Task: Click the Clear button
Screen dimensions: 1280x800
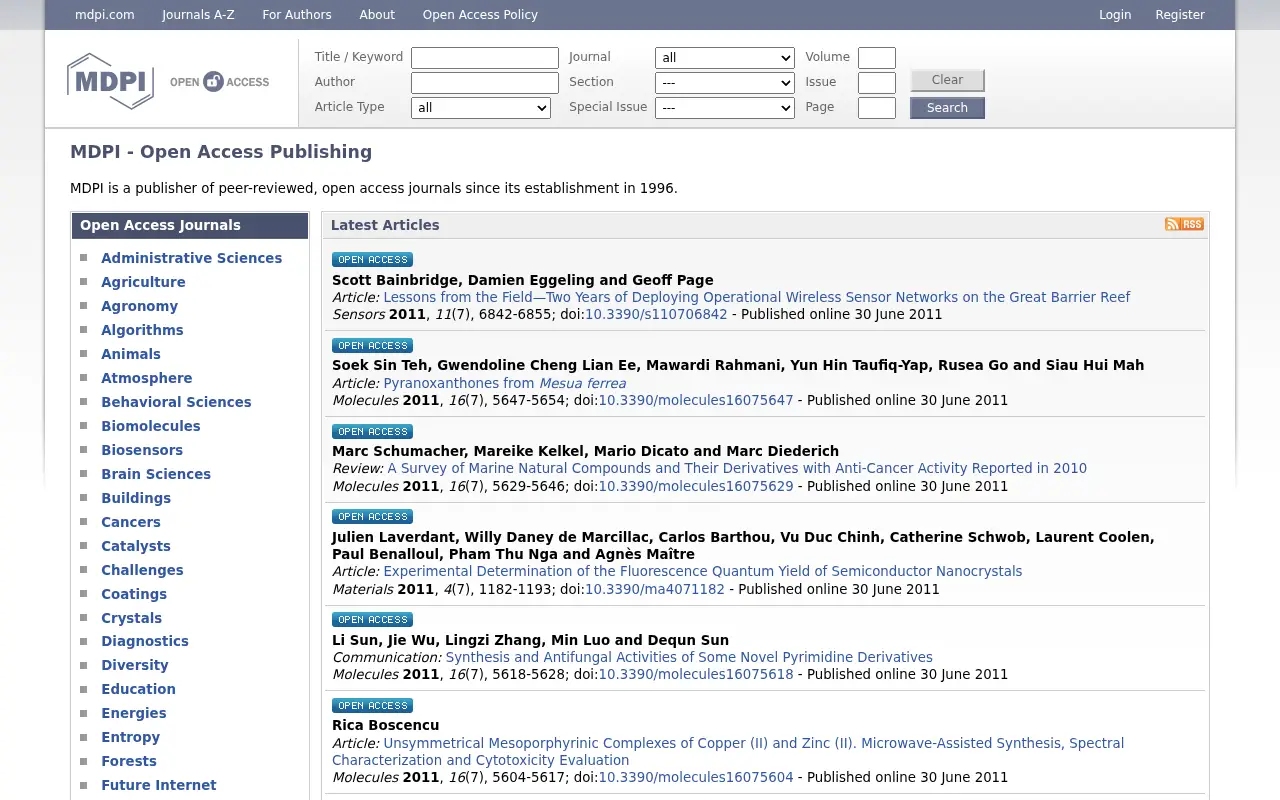Action: tap(947, 80)
